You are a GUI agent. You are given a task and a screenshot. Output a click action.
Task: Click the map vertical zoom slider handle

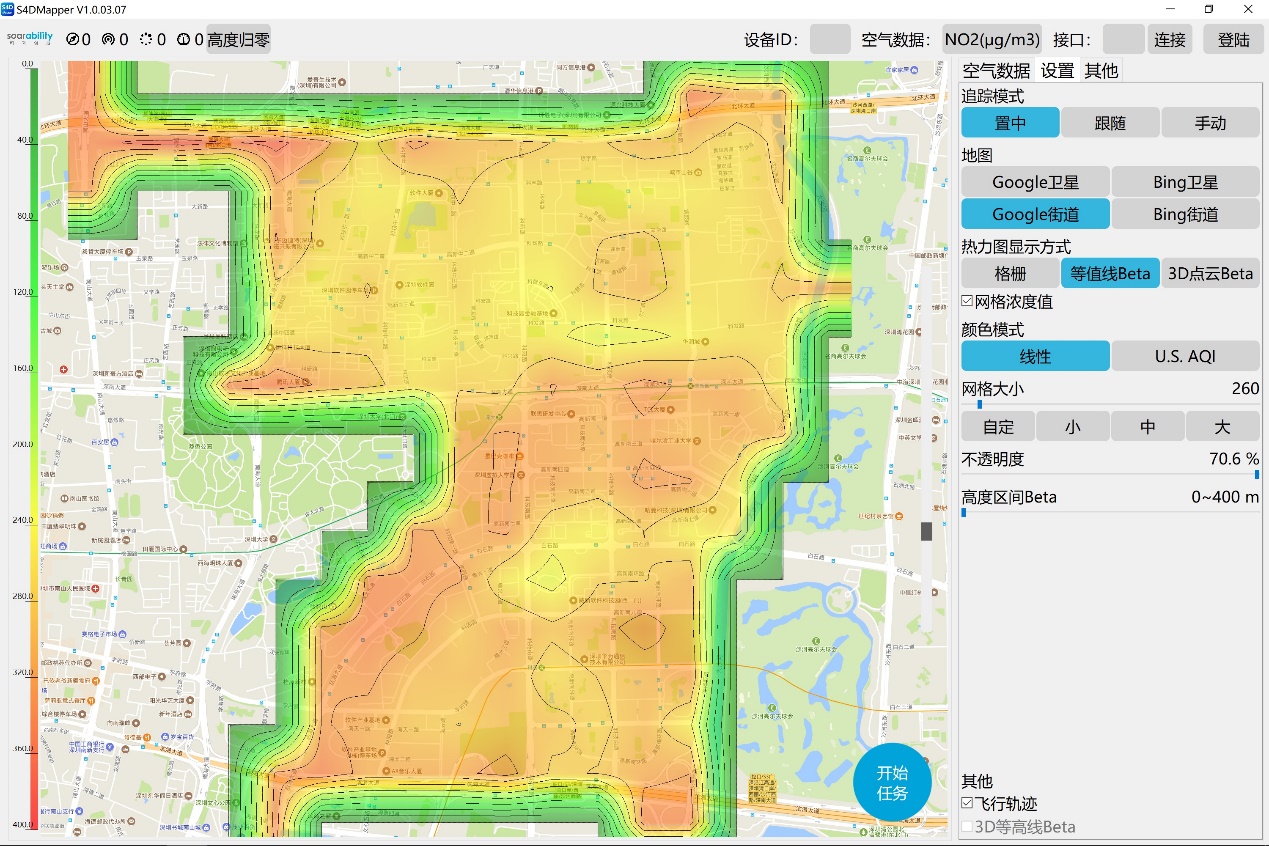tap(926, 531)
